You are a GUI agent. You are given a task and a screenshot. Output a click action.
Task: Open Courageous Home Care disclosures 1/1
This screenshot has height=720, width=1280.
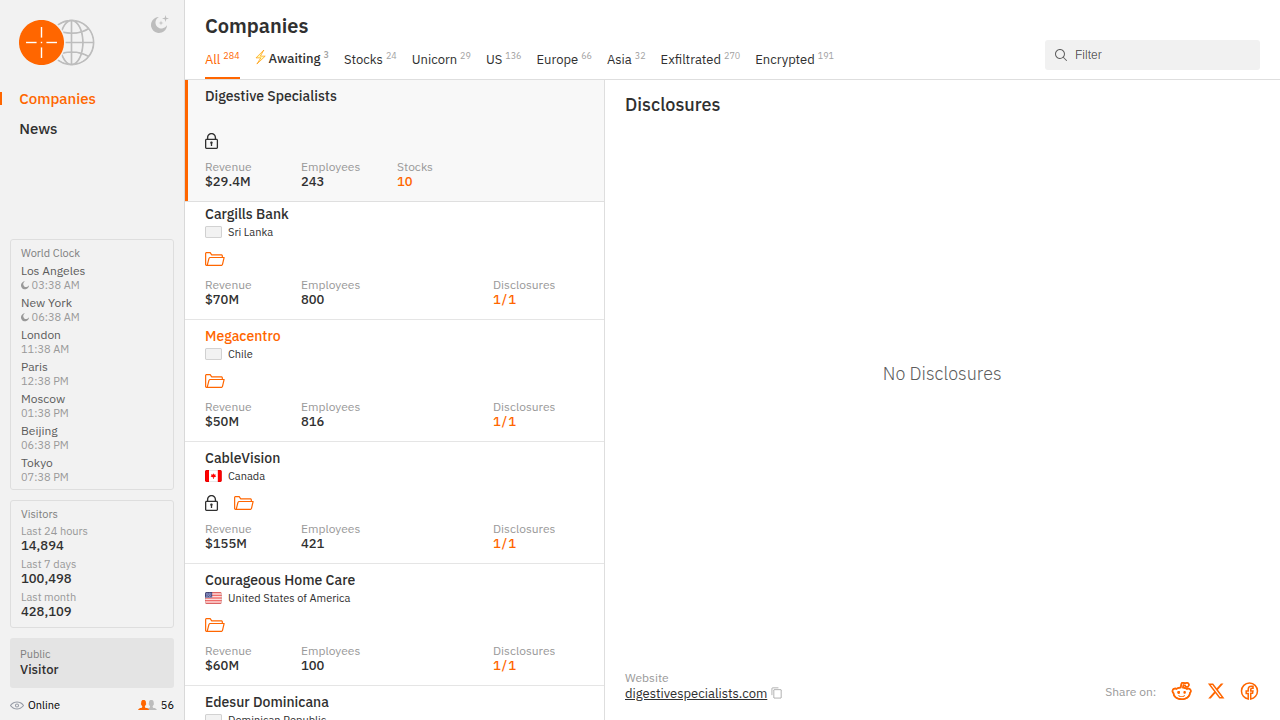coord(504,666)
